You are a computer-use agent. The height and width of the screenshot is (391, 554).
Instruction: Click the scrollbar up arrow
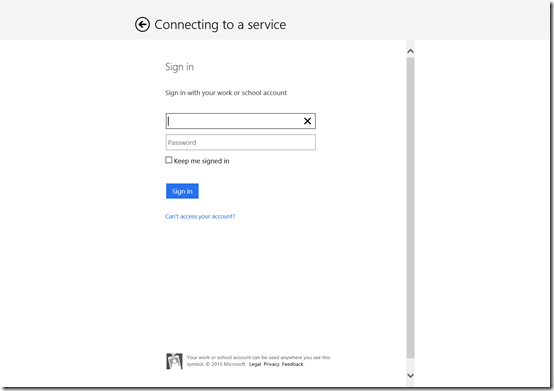[410, 52]
